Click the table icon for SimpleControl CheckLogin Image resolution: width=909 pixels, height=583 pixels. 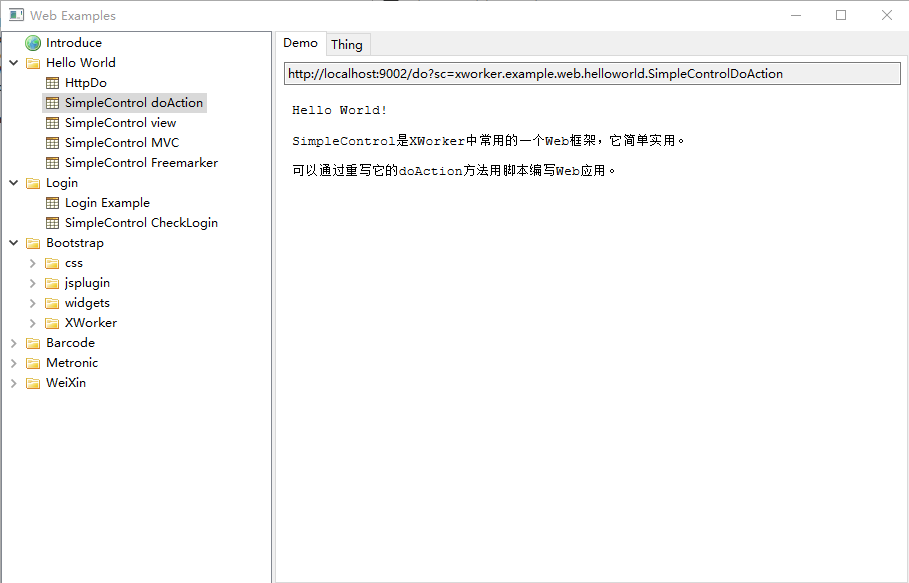point(52,223)
